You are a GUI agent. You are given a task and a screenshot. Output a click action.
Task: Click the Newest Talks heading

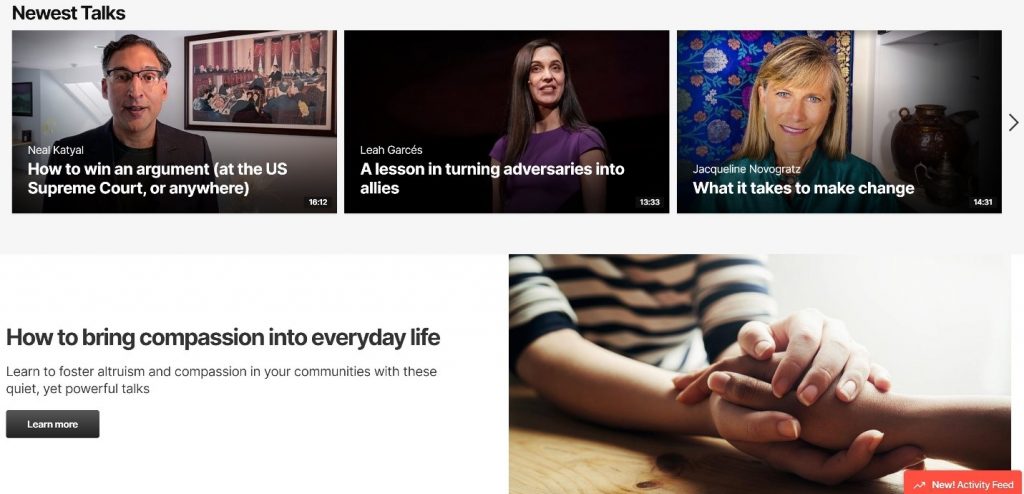[69, 12]
